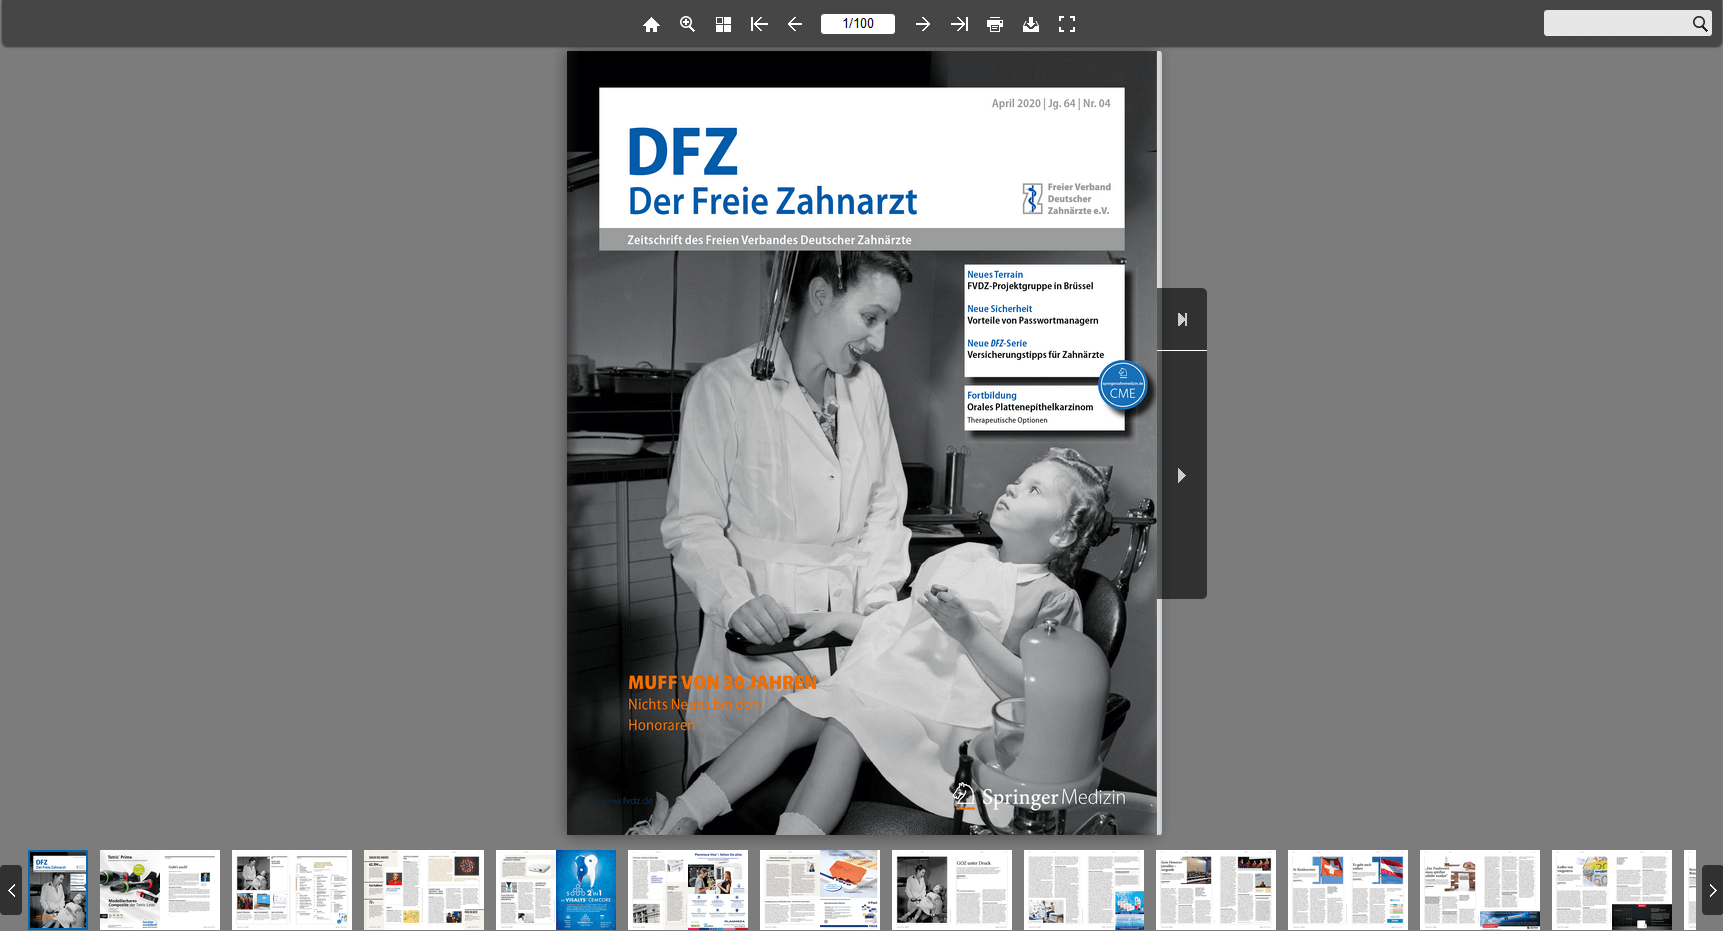
Task: Zoom in with the magnifier icon
Action: point(687,24)
